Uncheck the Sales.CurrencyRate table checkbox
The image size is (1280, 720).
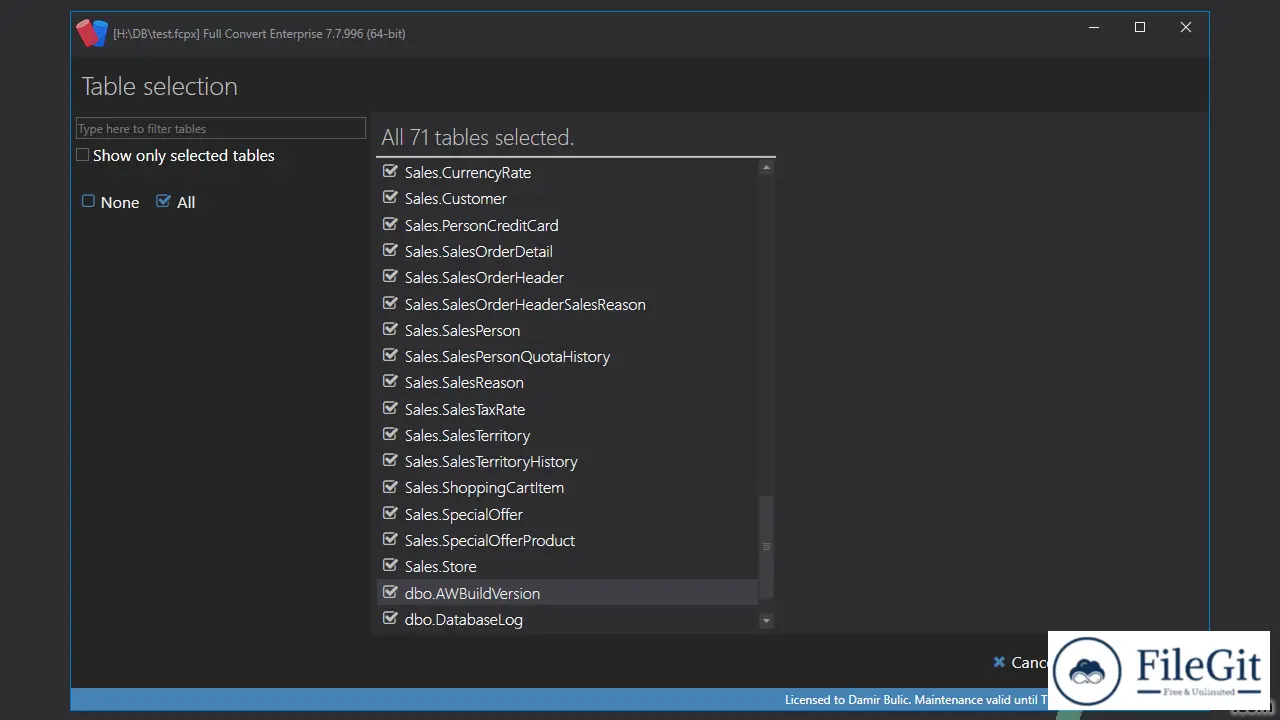pyautogui.click(x=390, y=171)
